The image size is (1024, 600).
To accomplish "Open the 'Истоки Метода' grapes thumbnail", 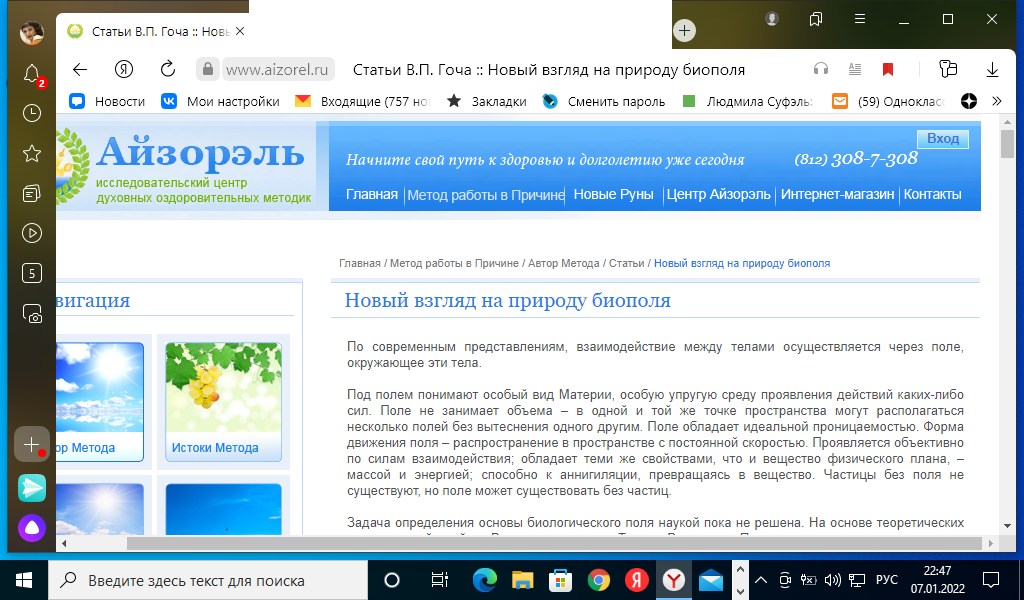I will pos(223,400).
